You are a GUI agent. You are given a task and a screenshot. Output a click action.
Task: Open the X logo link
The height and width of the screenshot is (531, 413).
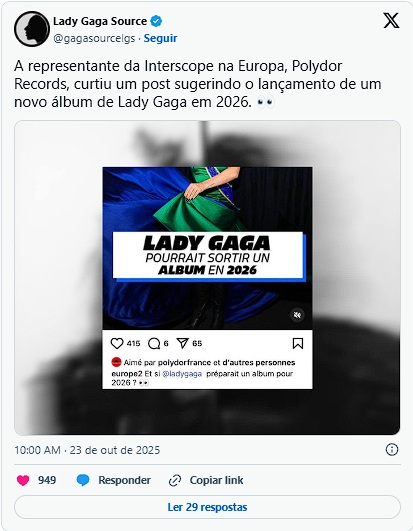(x=391, y=21)
